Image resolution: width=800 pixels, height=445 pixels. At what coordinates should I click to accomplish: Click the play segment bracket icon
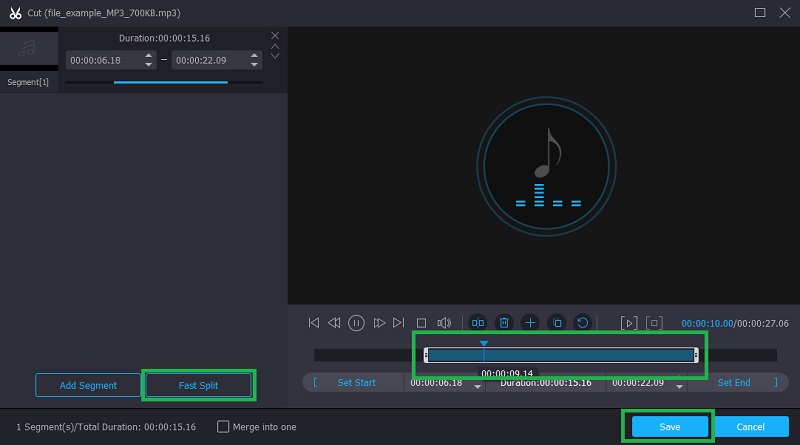coord(629,323)
